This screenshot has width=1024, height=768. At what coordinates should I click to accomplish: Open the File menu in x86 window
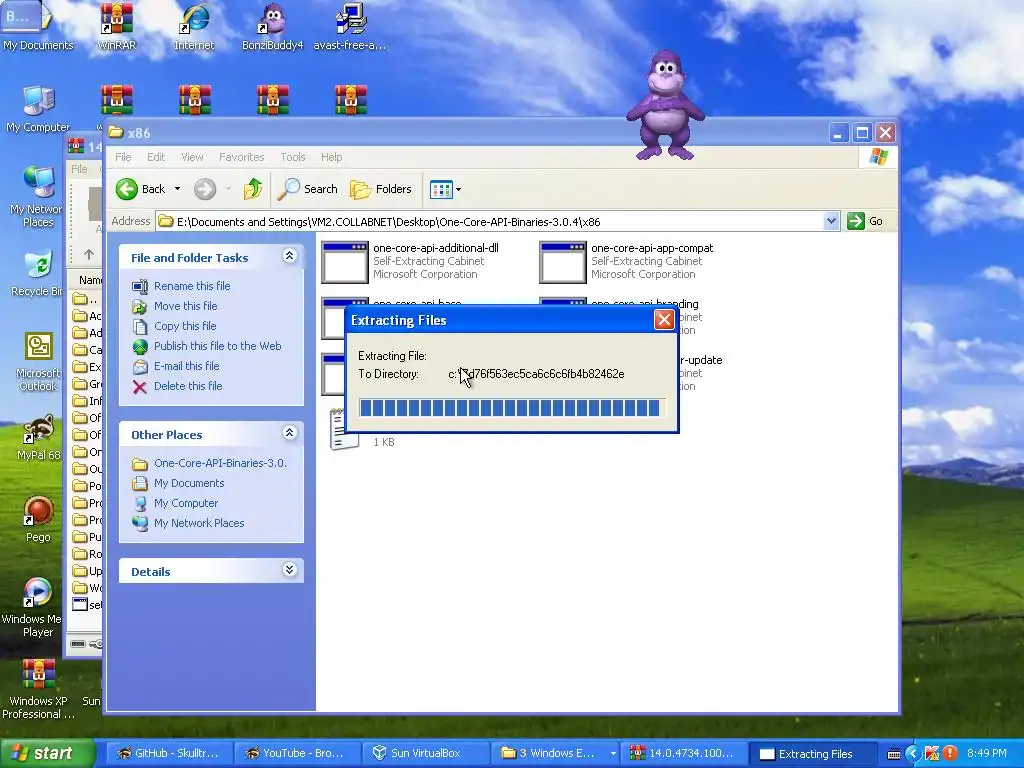pos(123,157)
